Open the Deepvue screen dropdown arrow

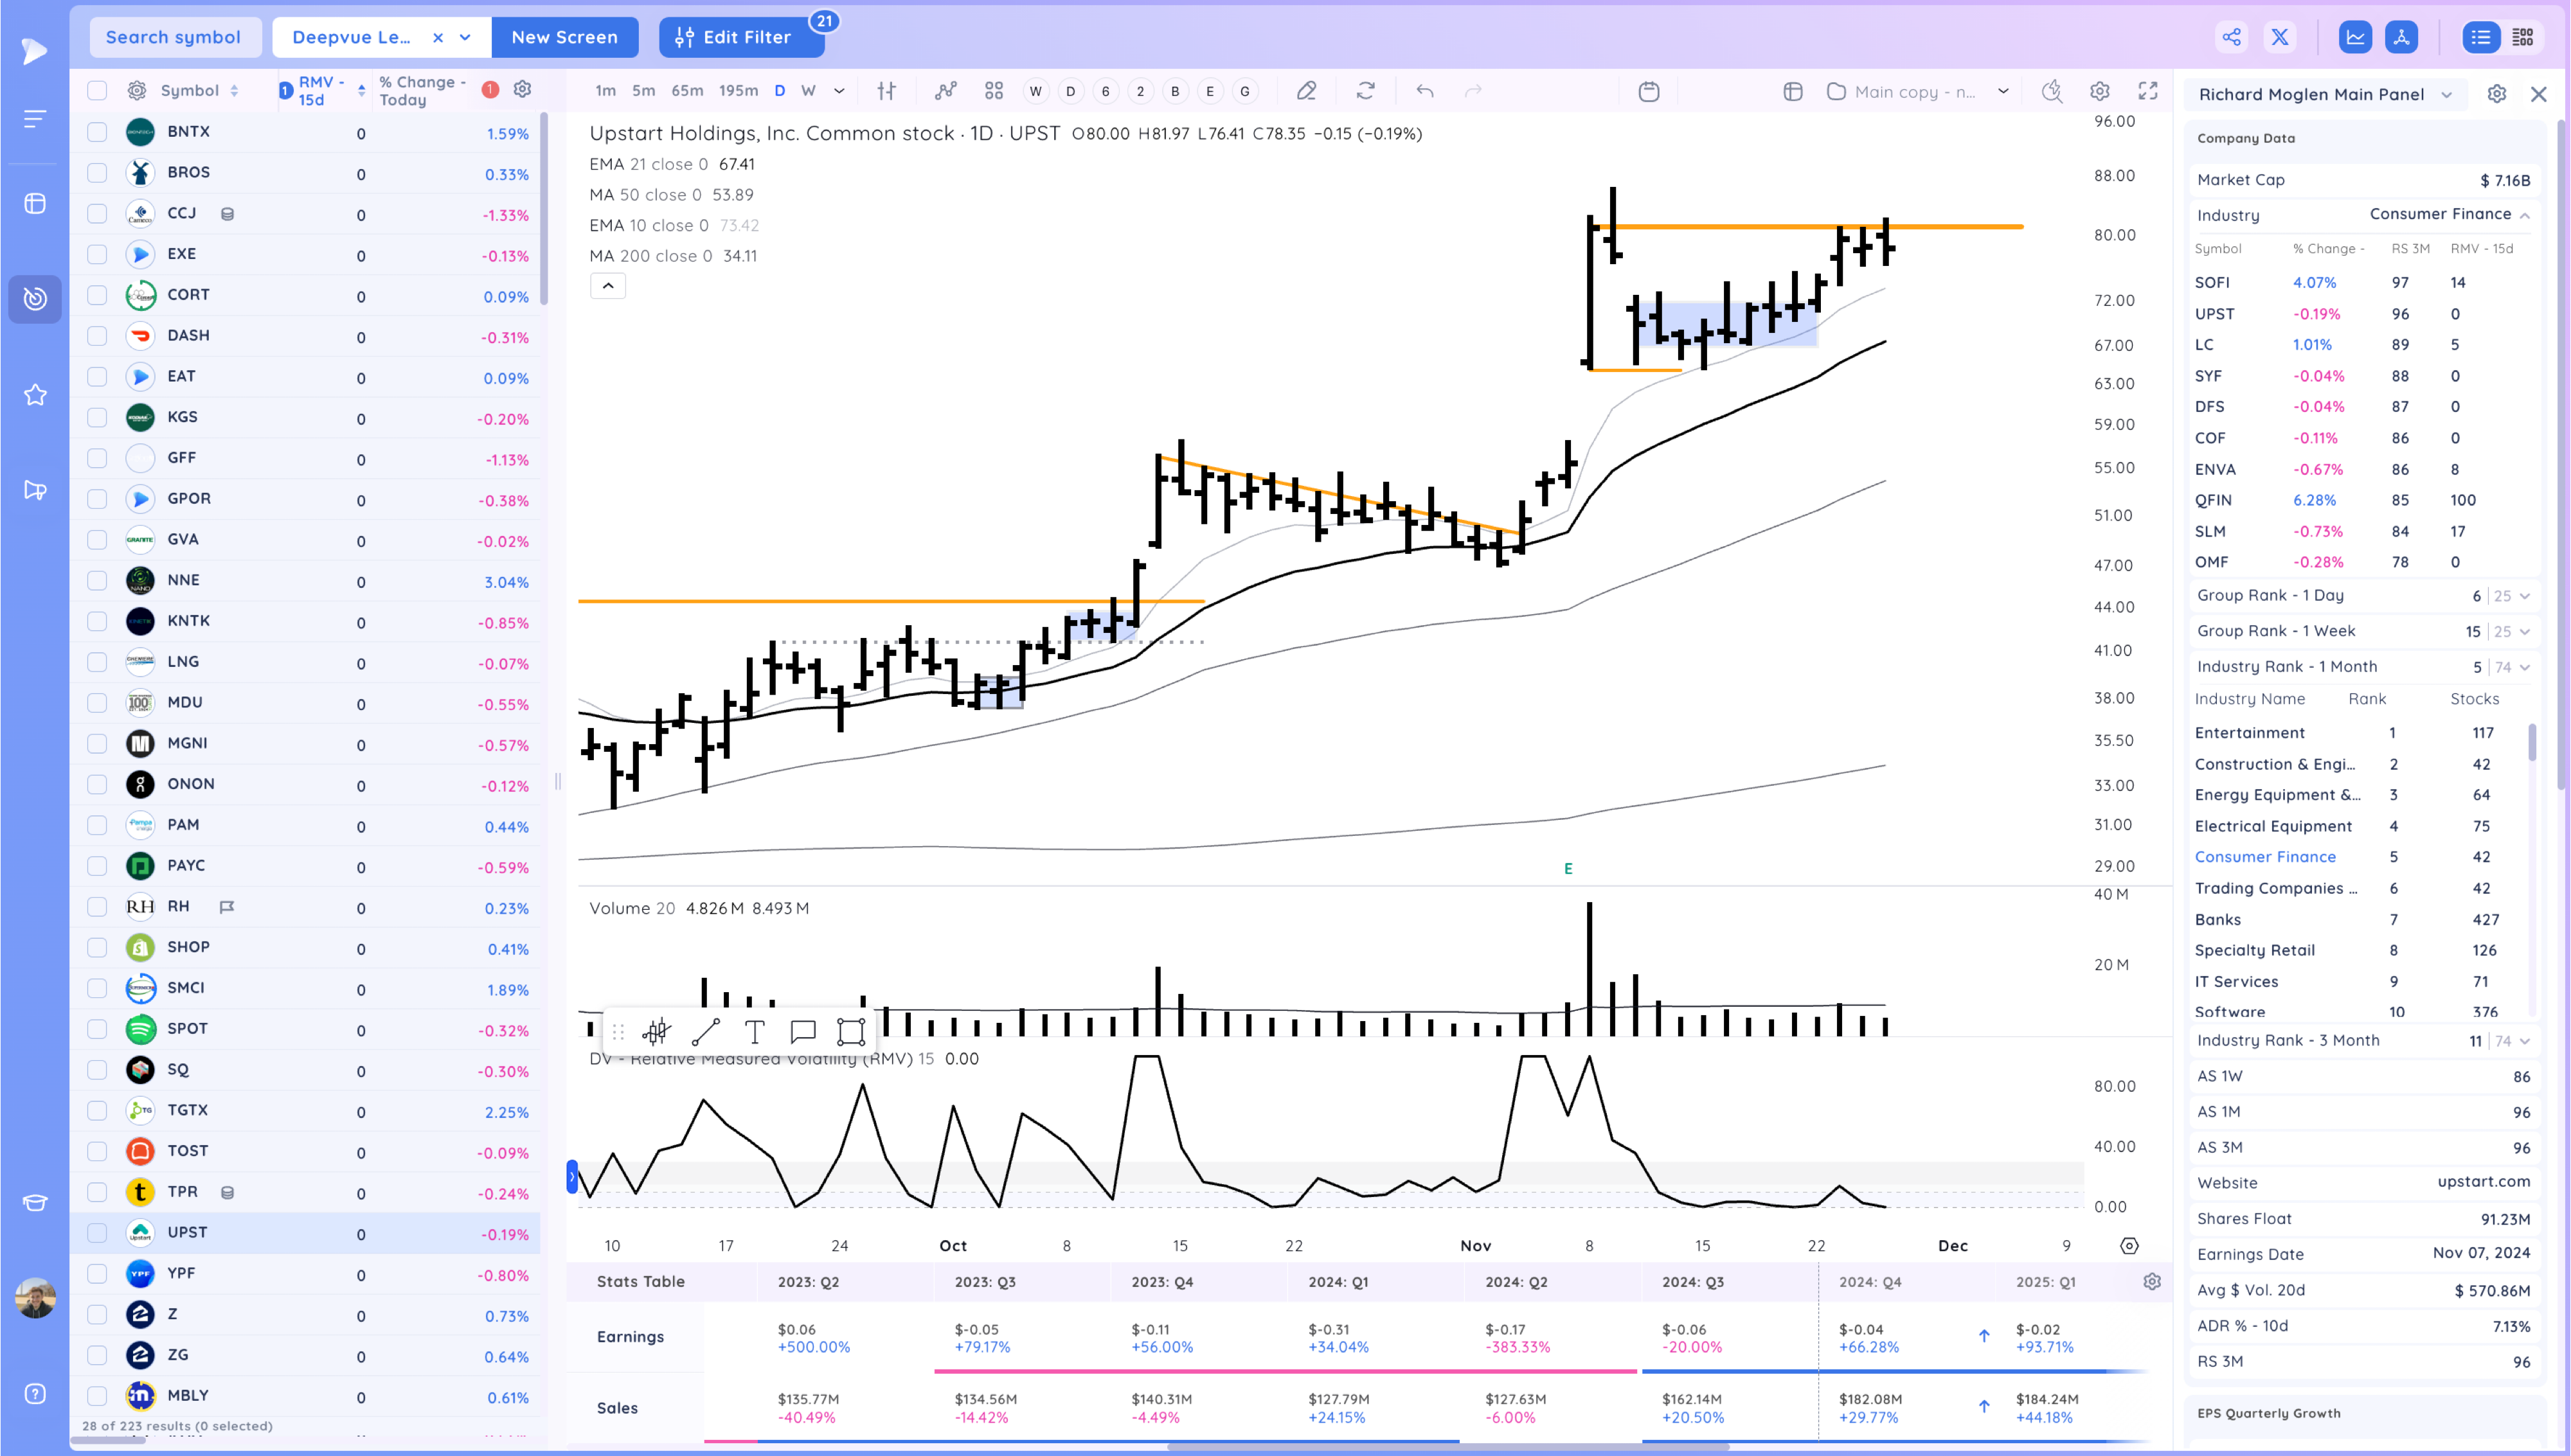pyautogui.click(x=465, y=38)
